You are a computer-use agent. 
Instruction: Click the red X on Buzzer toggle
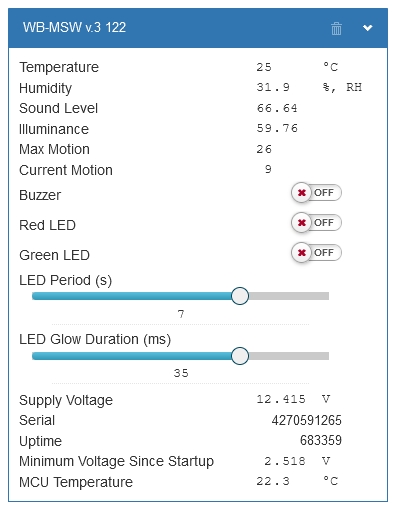tap(302, 193)
